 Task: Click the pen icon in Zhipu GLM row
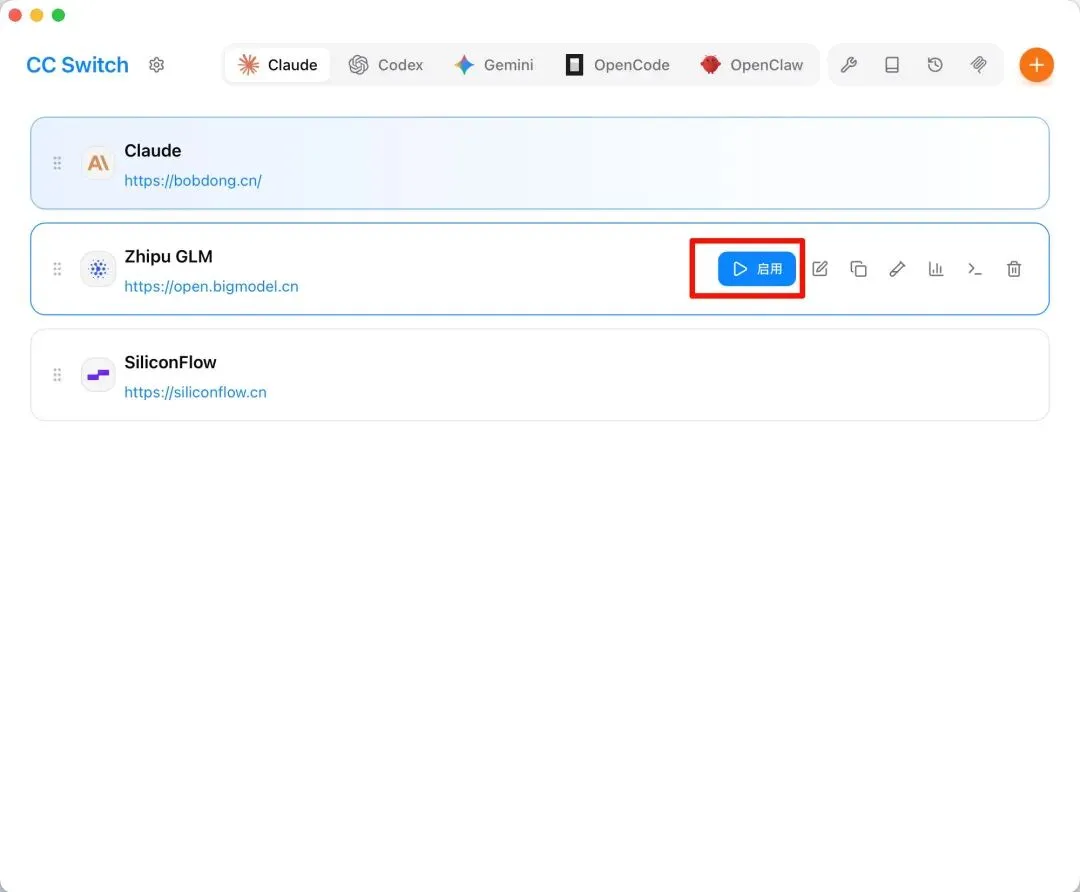pyautogui.click(x=897, y=269)
